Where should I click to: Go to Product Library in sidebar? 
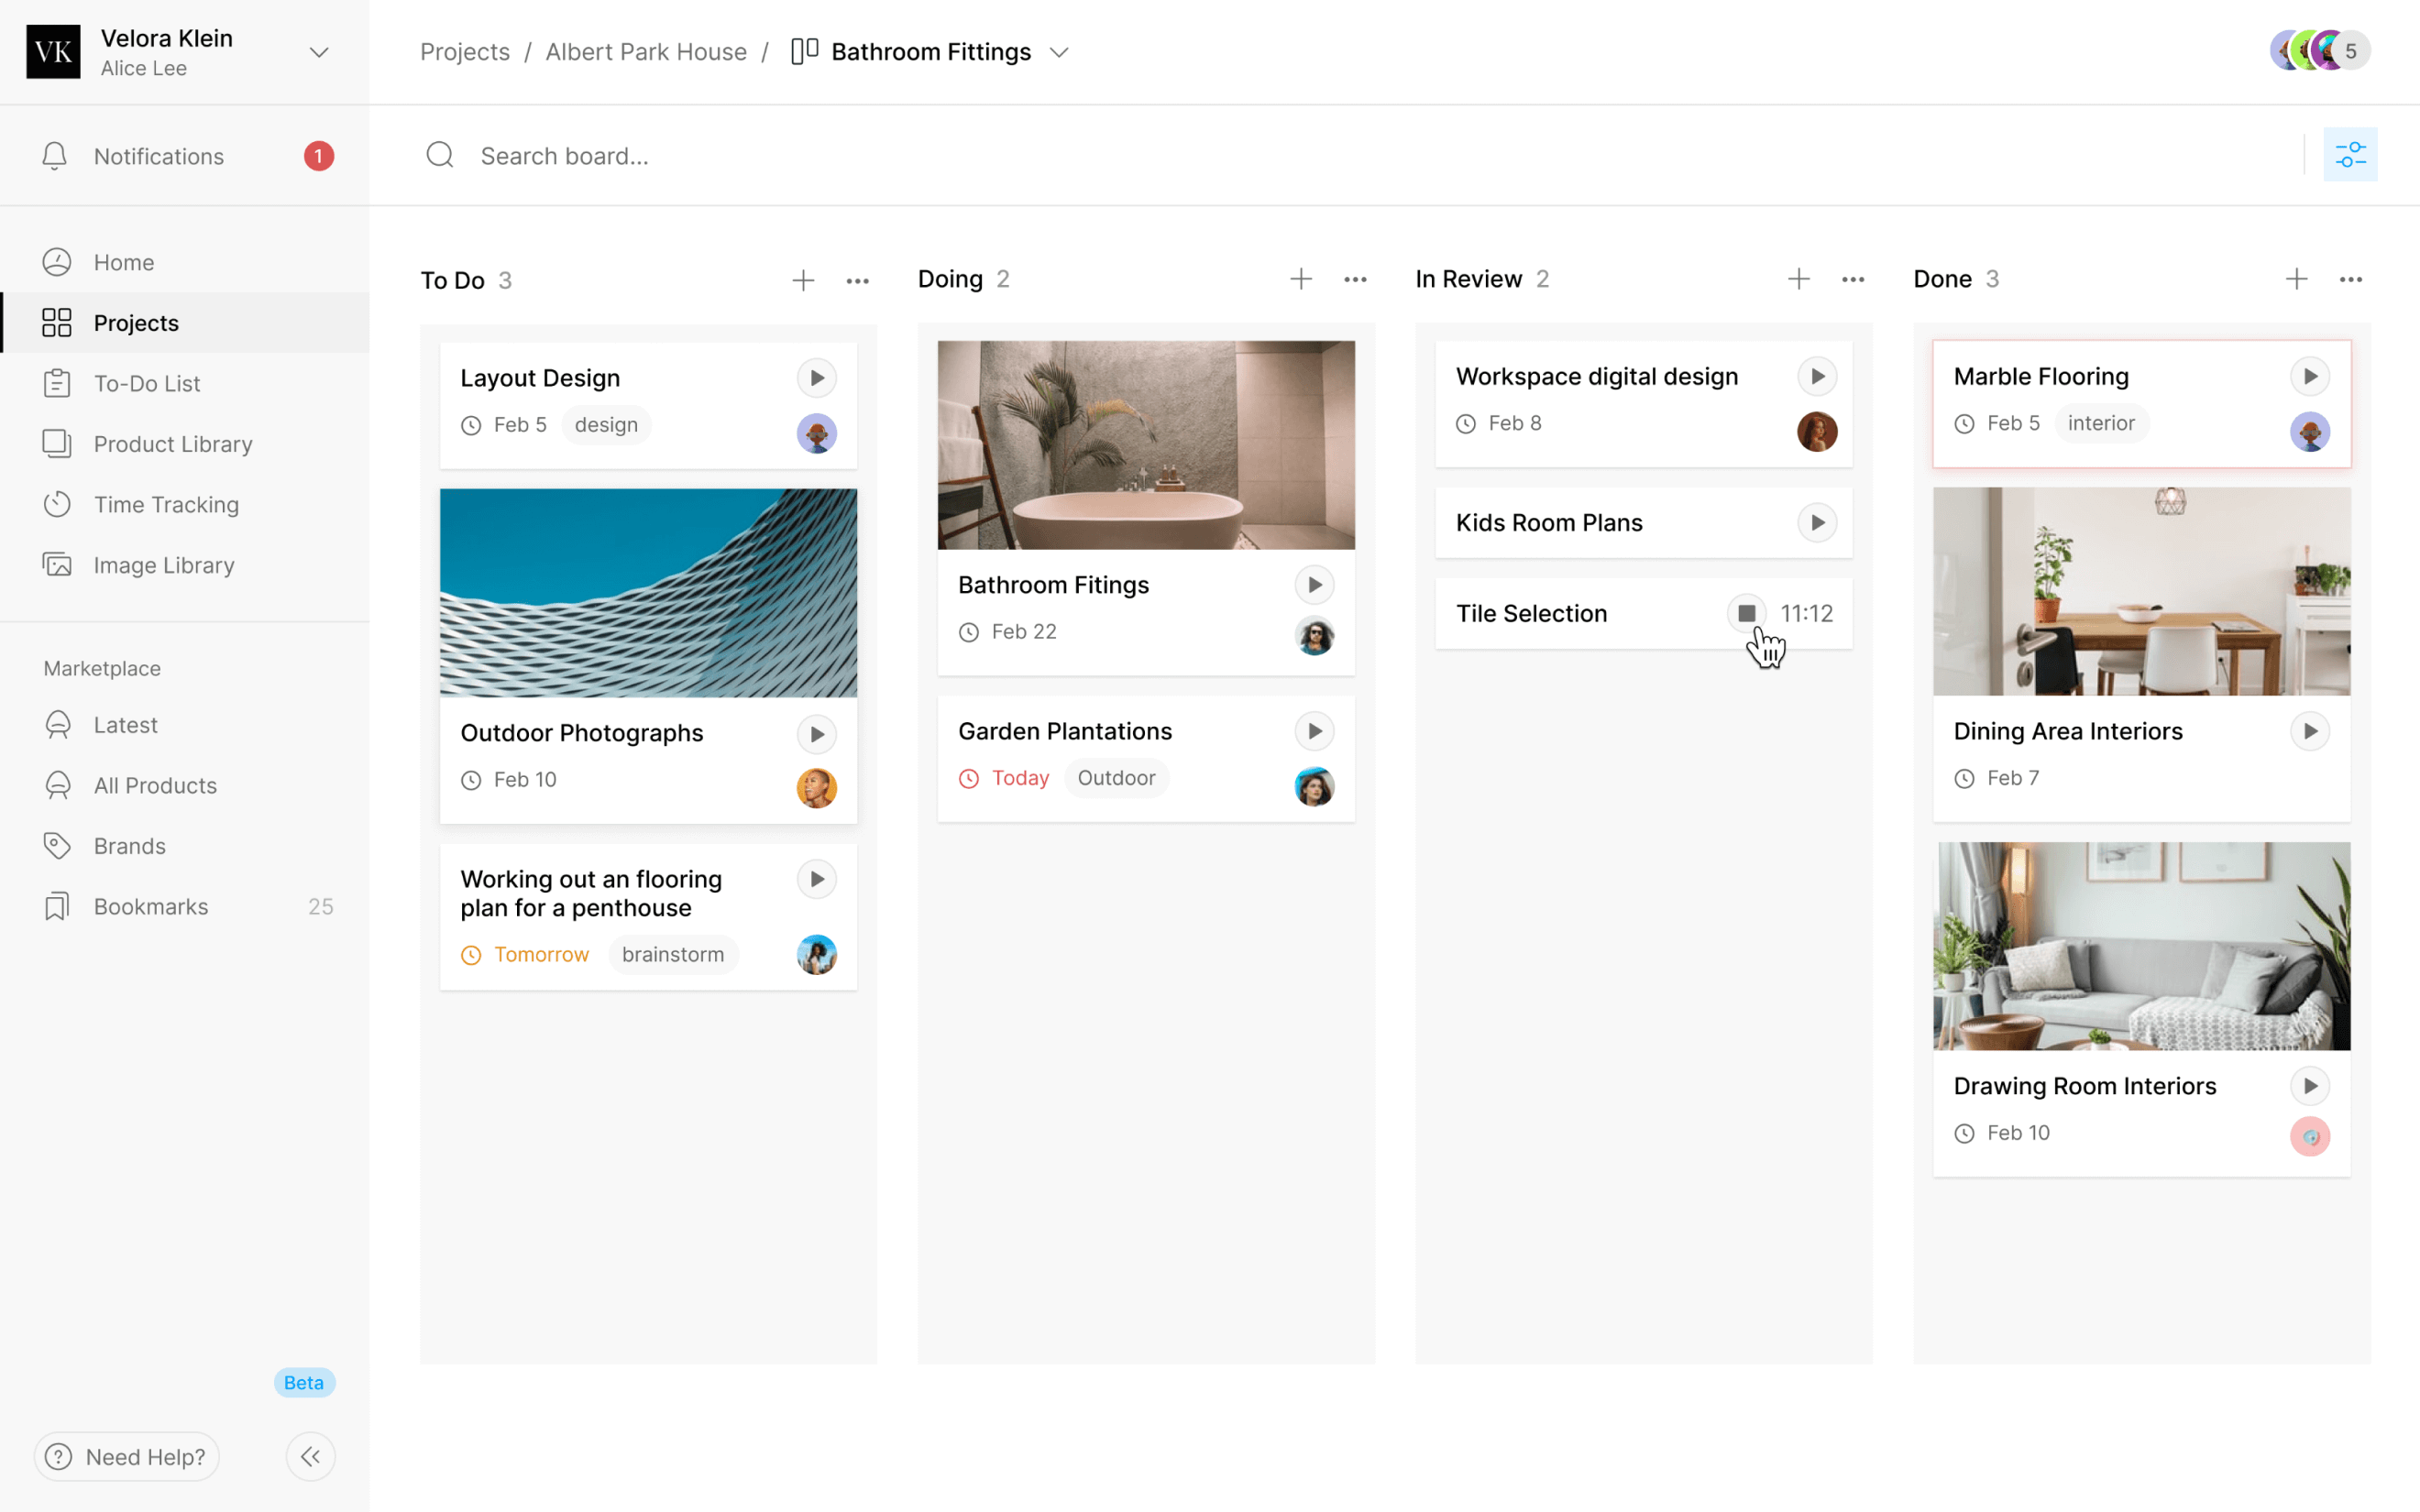172,444
